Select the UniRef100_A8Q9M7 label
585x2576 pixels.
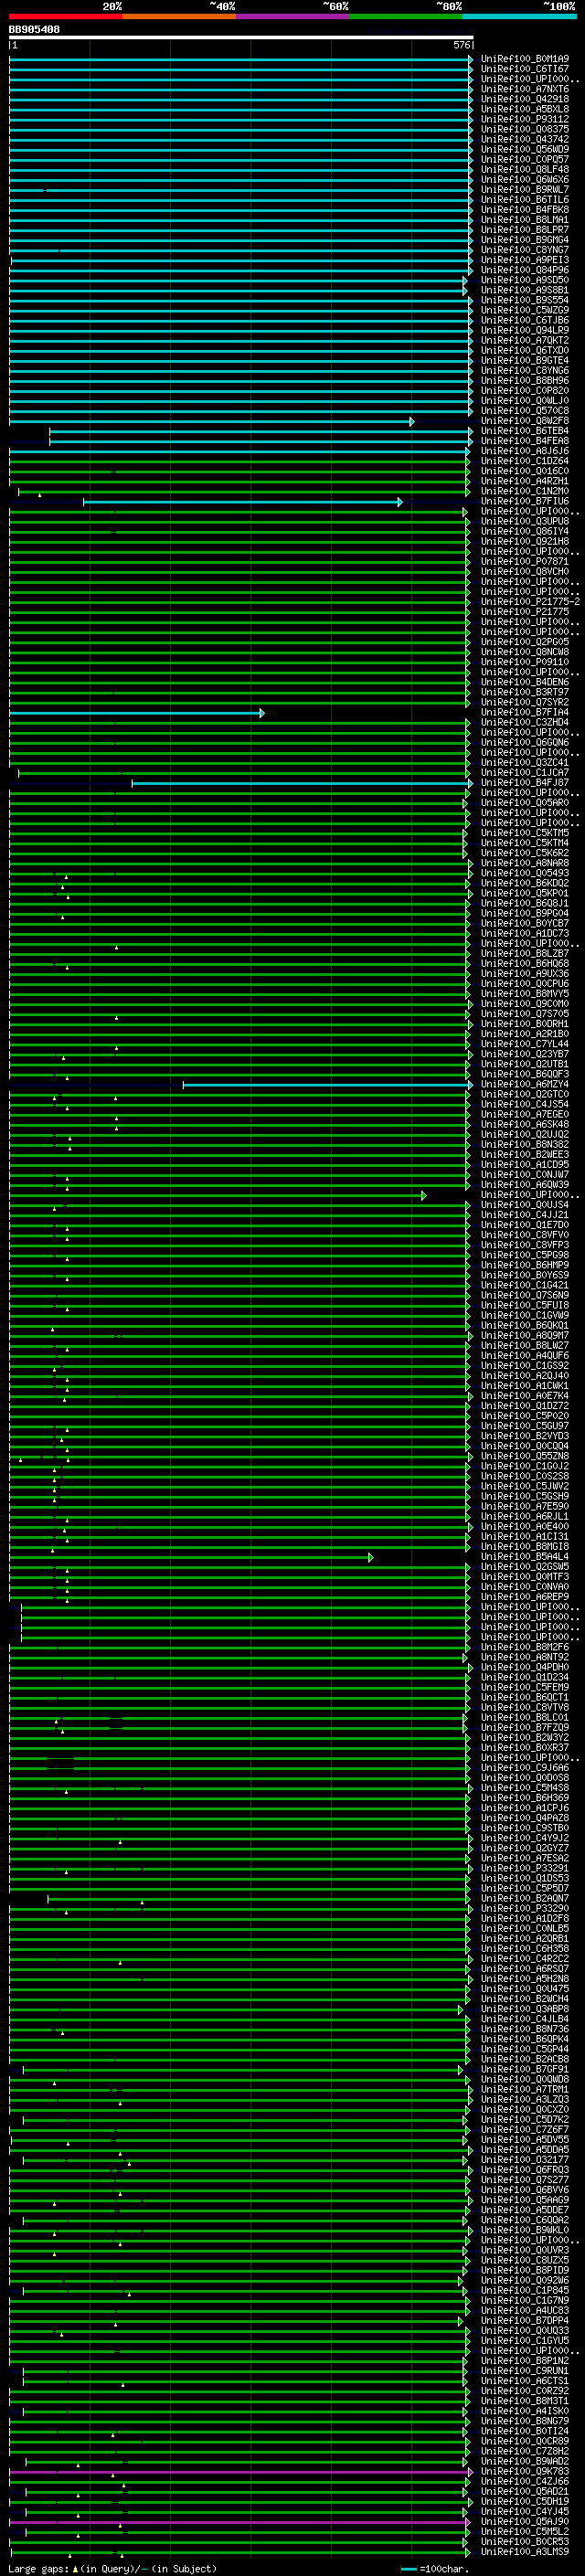click(x=524, y=1335)
